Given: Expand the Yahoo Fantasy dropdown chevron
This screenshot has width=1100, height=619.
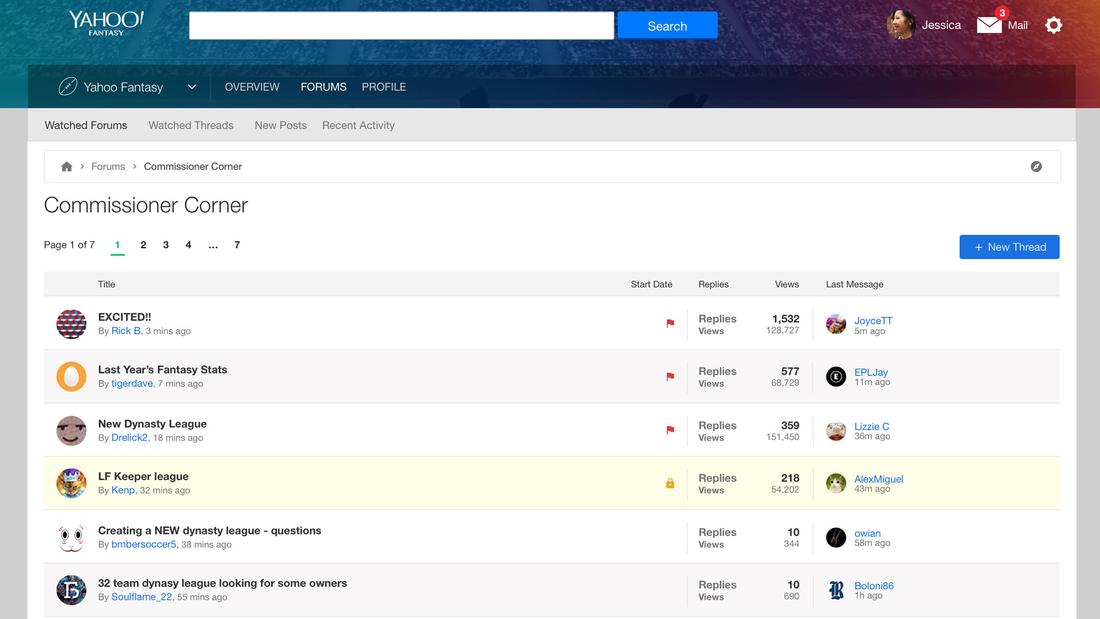Looking at the screenshot, I should point(191,87).
